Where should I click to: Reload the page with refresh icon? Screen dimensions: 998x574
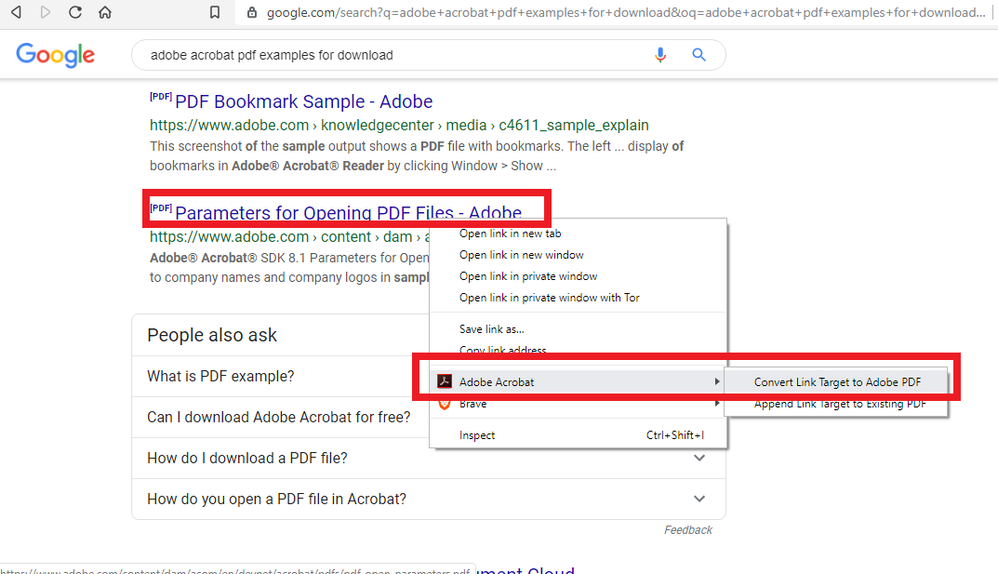75,13
